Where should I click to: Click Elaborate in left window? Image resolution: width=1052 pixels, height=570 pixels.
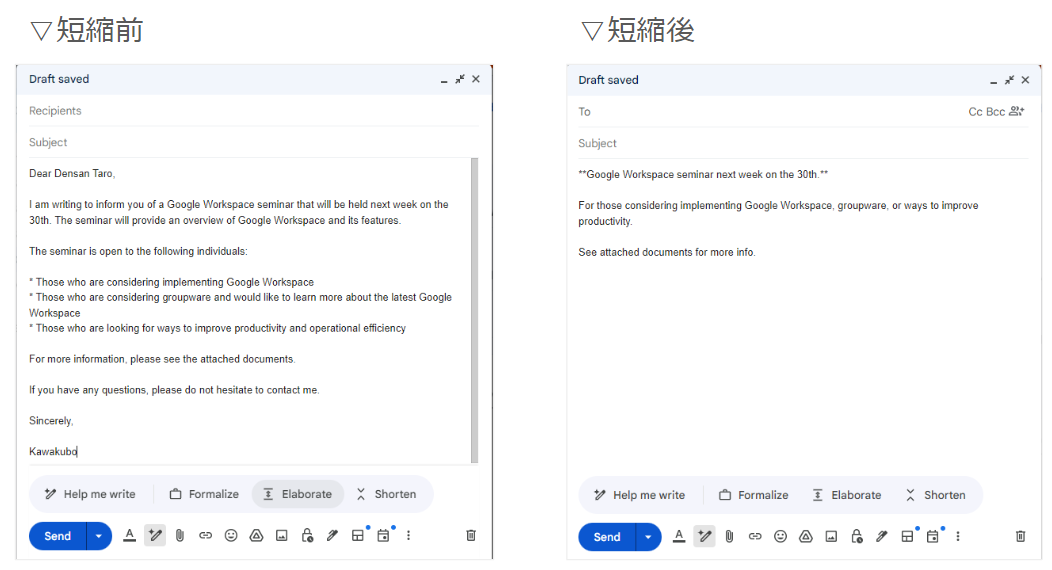(x=298, y=494)
